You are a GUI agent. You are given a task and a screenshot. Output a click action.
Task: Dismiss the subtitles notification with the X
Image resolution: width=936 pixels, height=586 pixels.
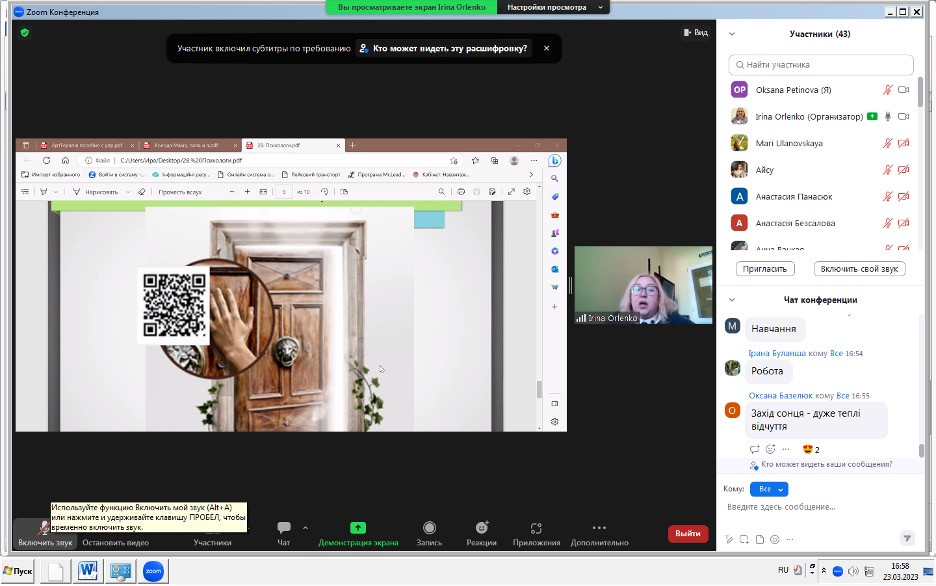point(546,48)
